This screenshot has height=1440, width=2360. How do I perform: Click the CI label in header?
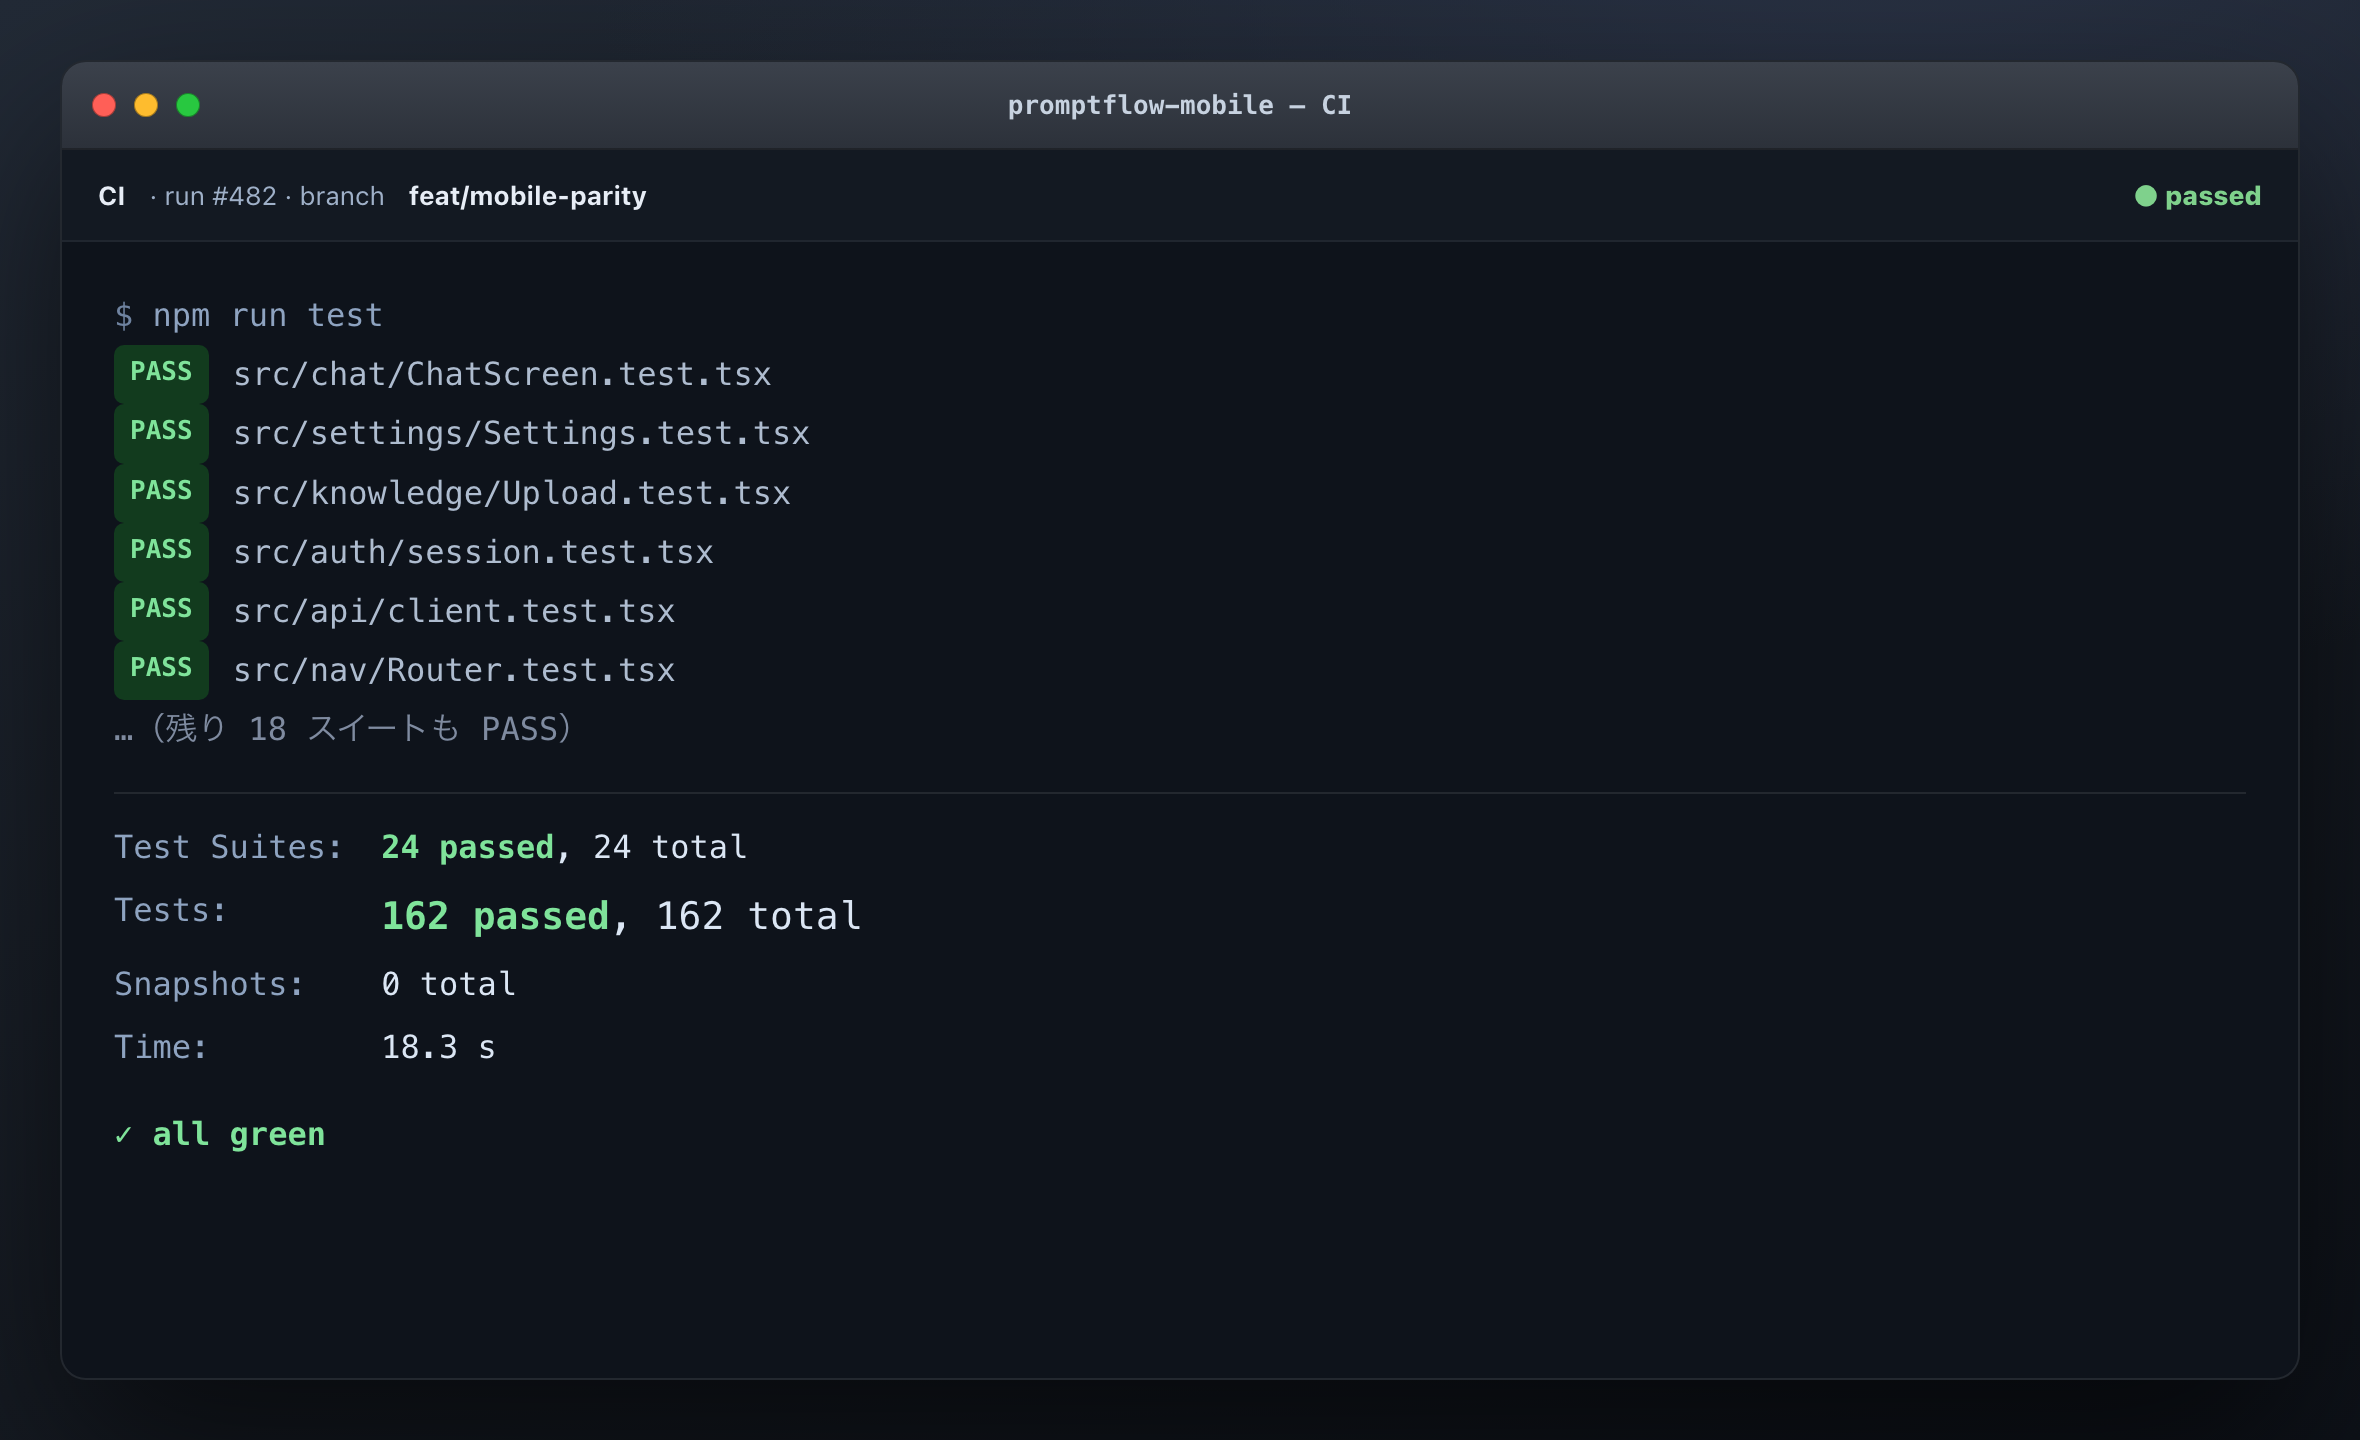(x=112, y=196)
